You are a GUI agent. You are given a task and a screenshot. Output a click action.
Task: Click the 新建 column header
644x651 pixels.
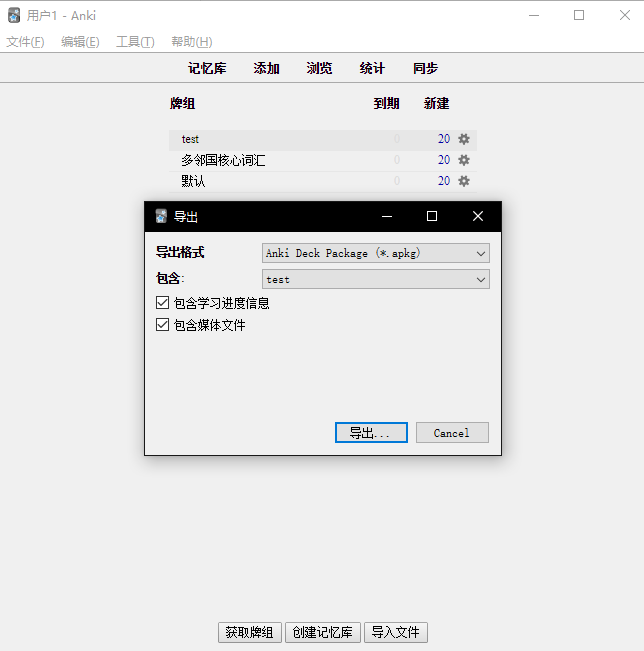(x=436, y=103)
